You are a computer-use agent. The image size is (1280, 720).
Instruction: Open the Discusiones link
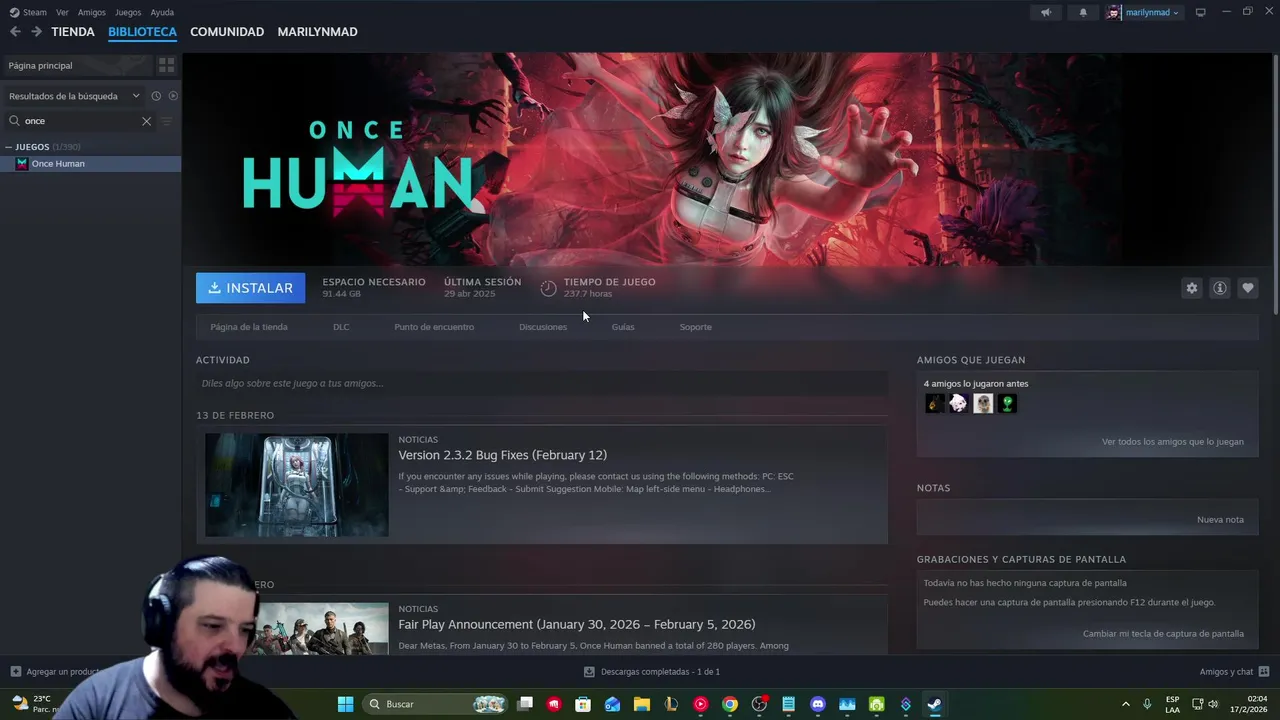pos(543,327)
